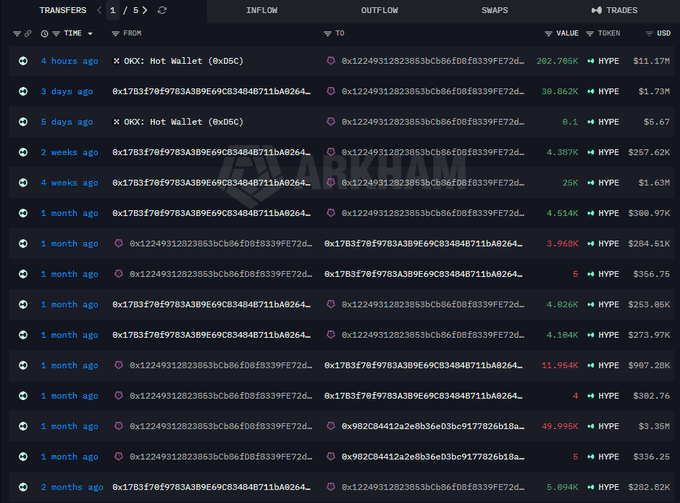Open '4 weeks ago' transaction link
This screenshot has height=503, width=680.
(x=69, y=183)
